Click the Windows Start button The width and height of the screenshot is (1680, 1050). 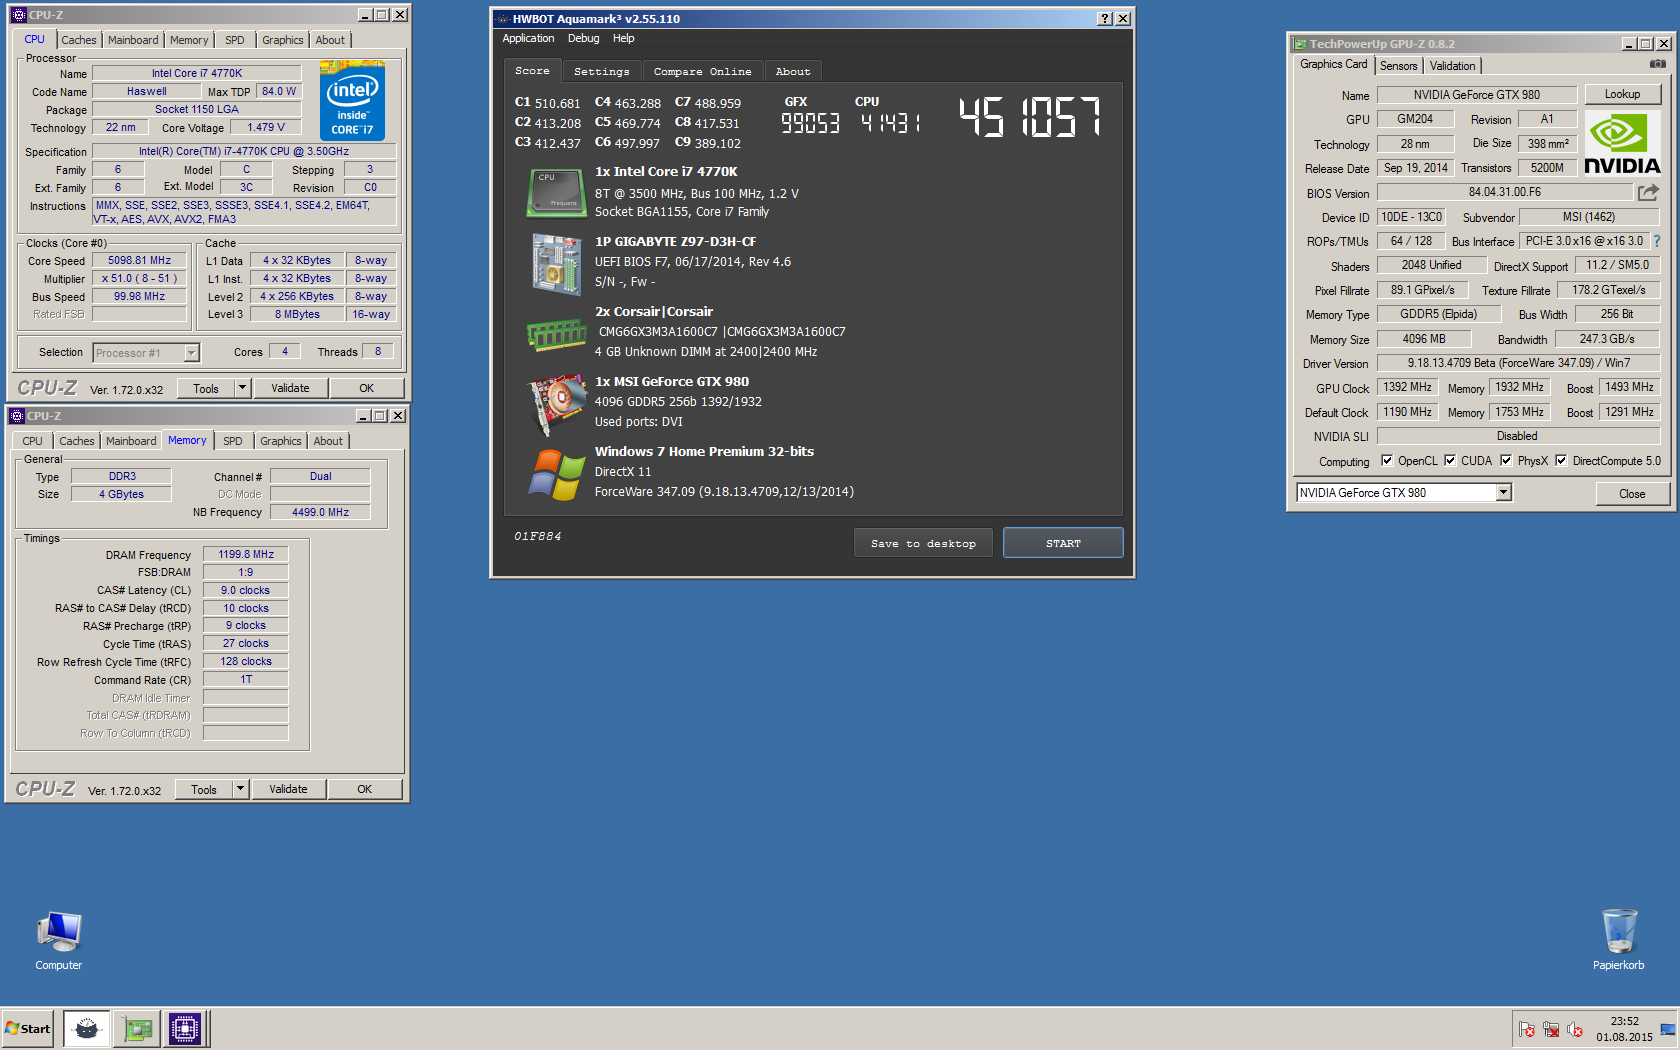(x=27, y=1028)
